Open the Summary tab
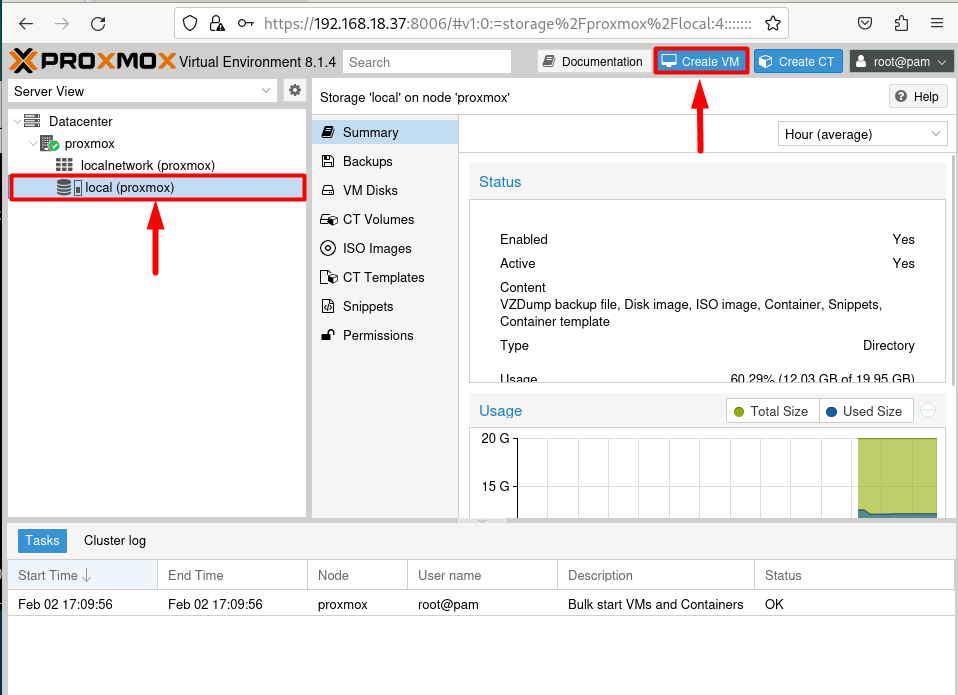 click(385, 132)
